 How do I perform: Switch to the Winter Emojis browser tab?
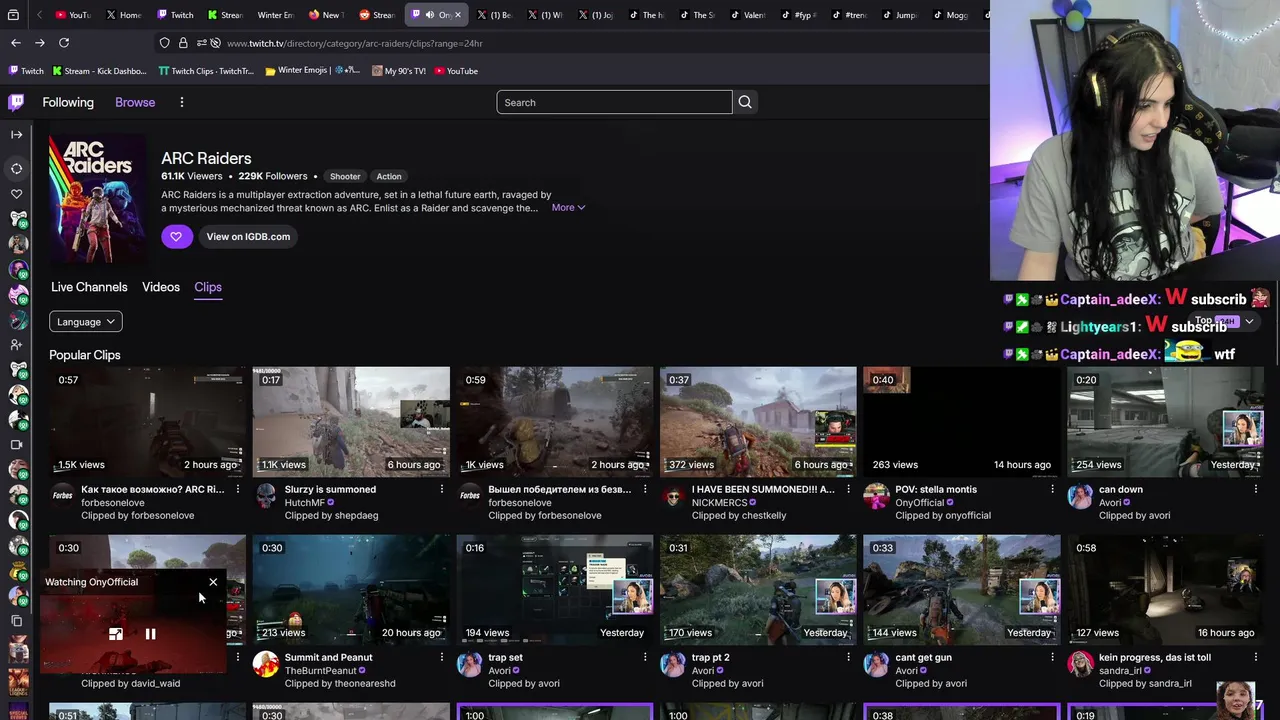[x=275, y=15]
